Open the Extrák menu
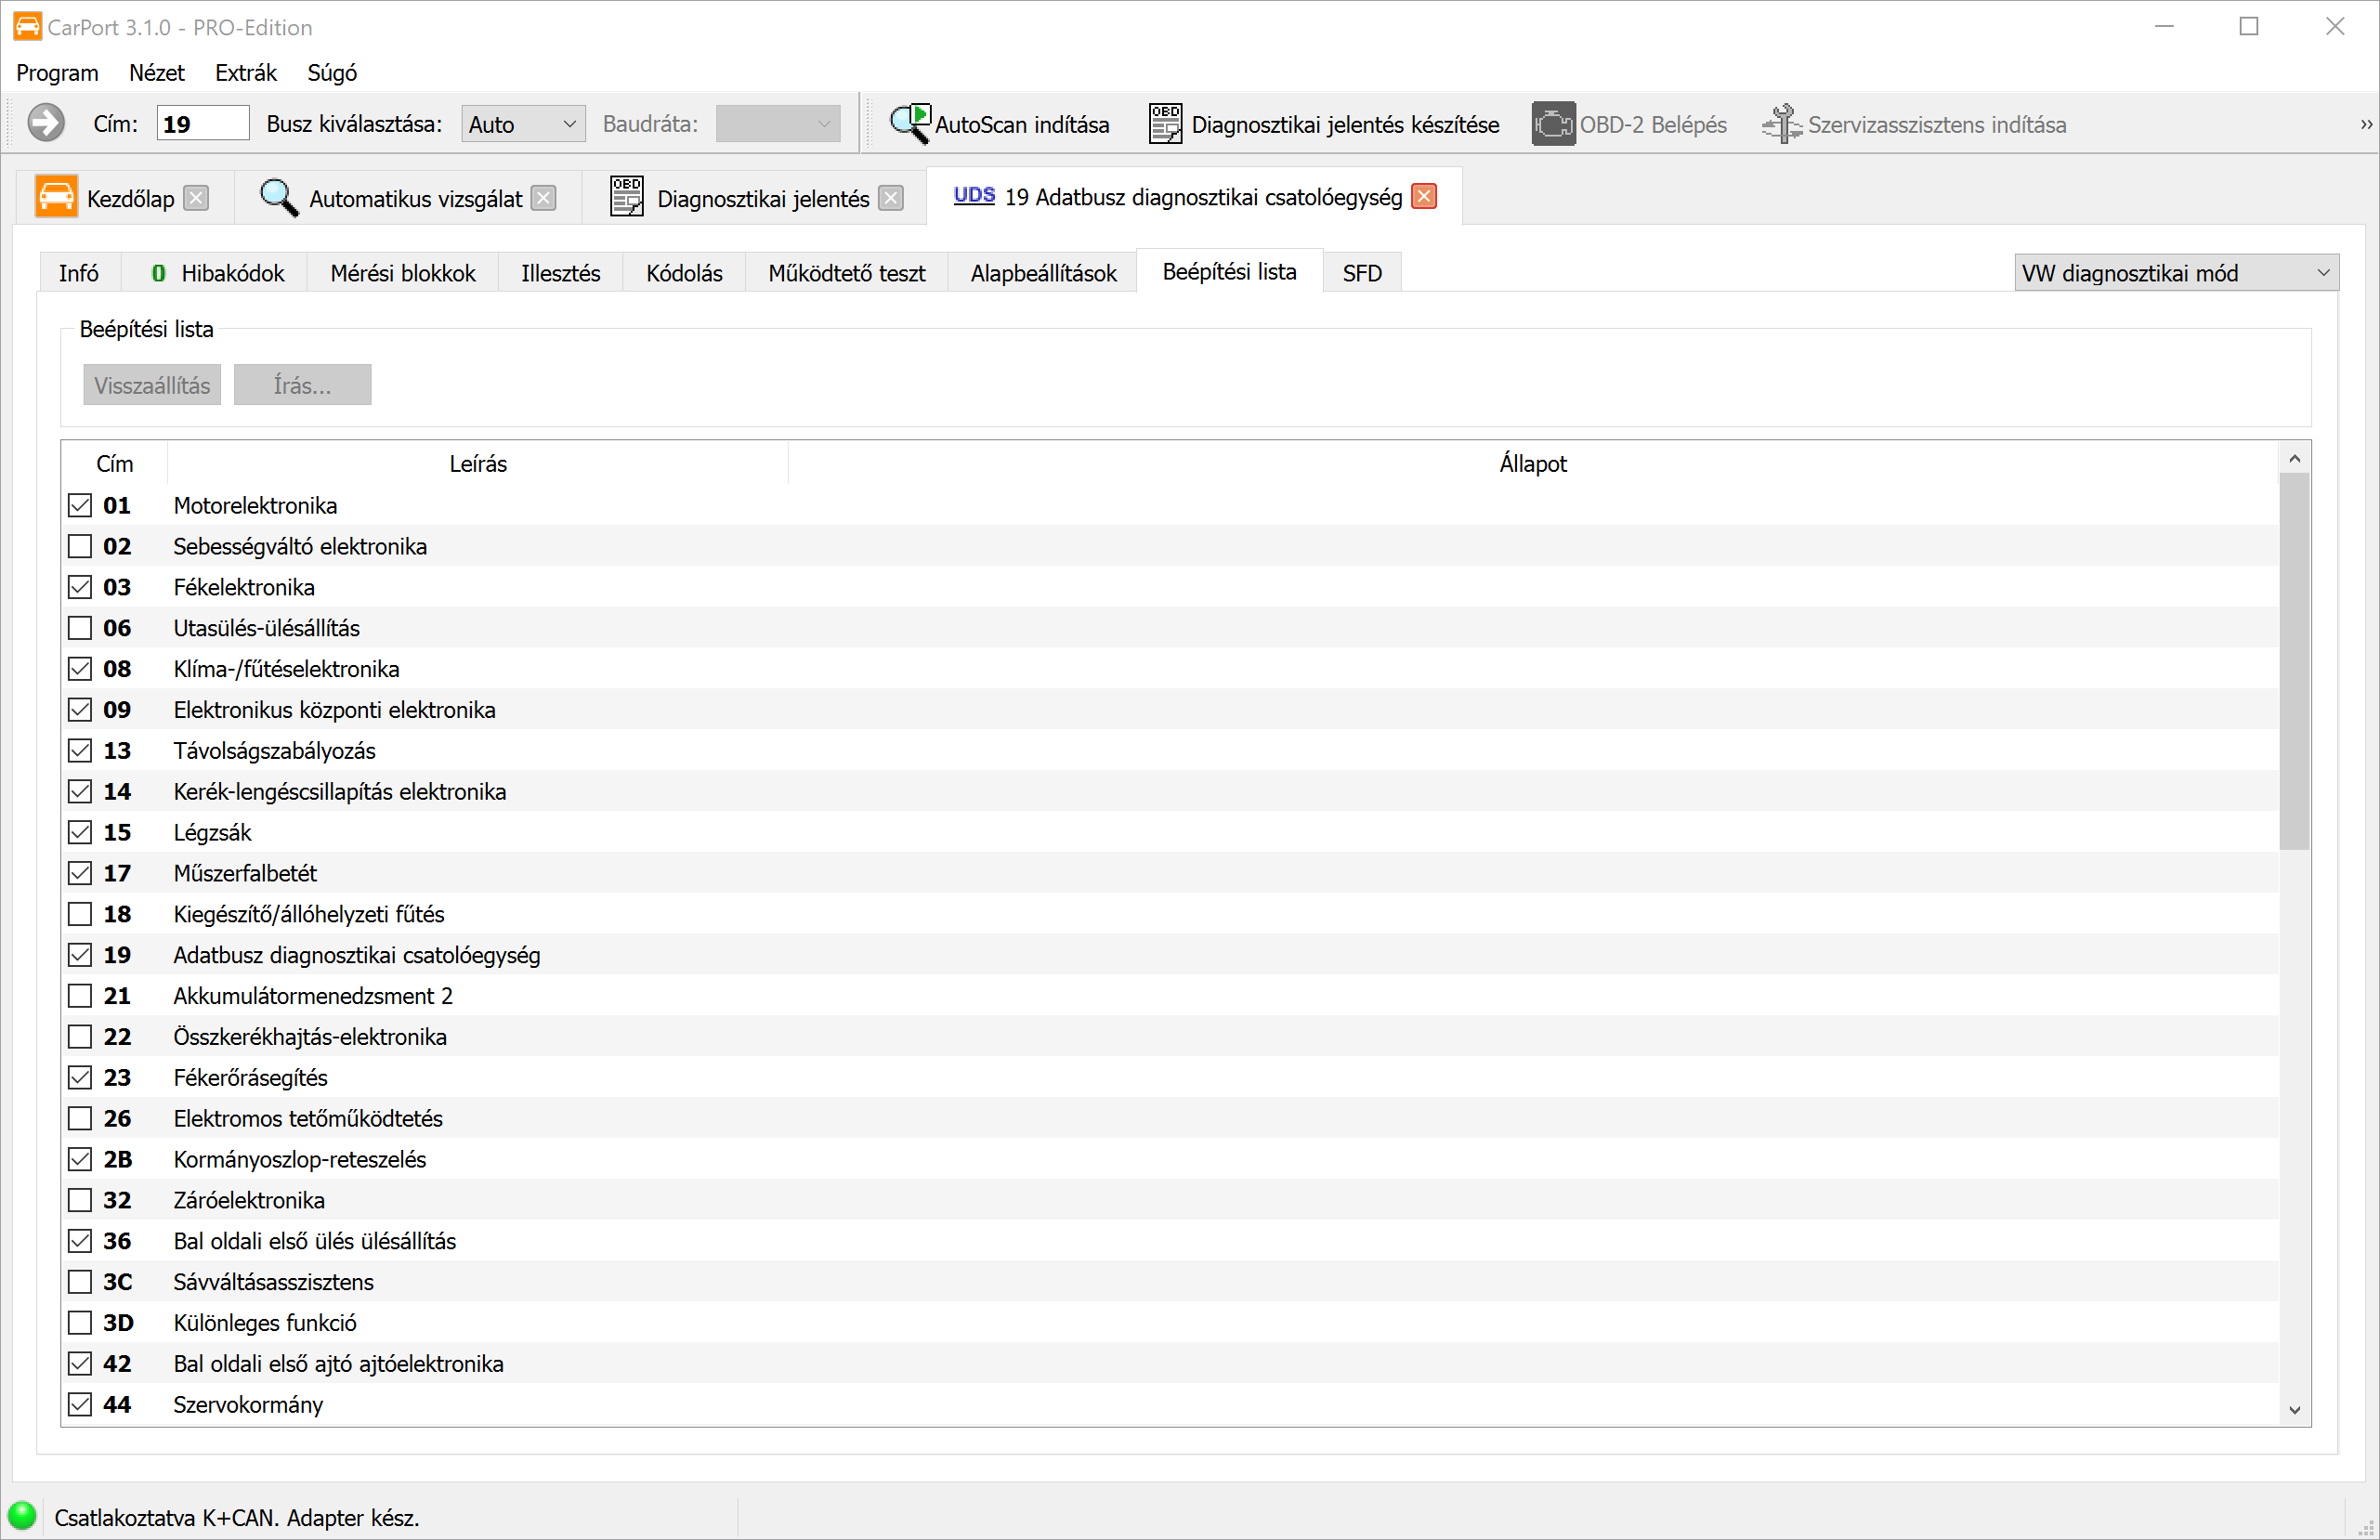This screenshot has height=1540, width=2380. [245, 73]
